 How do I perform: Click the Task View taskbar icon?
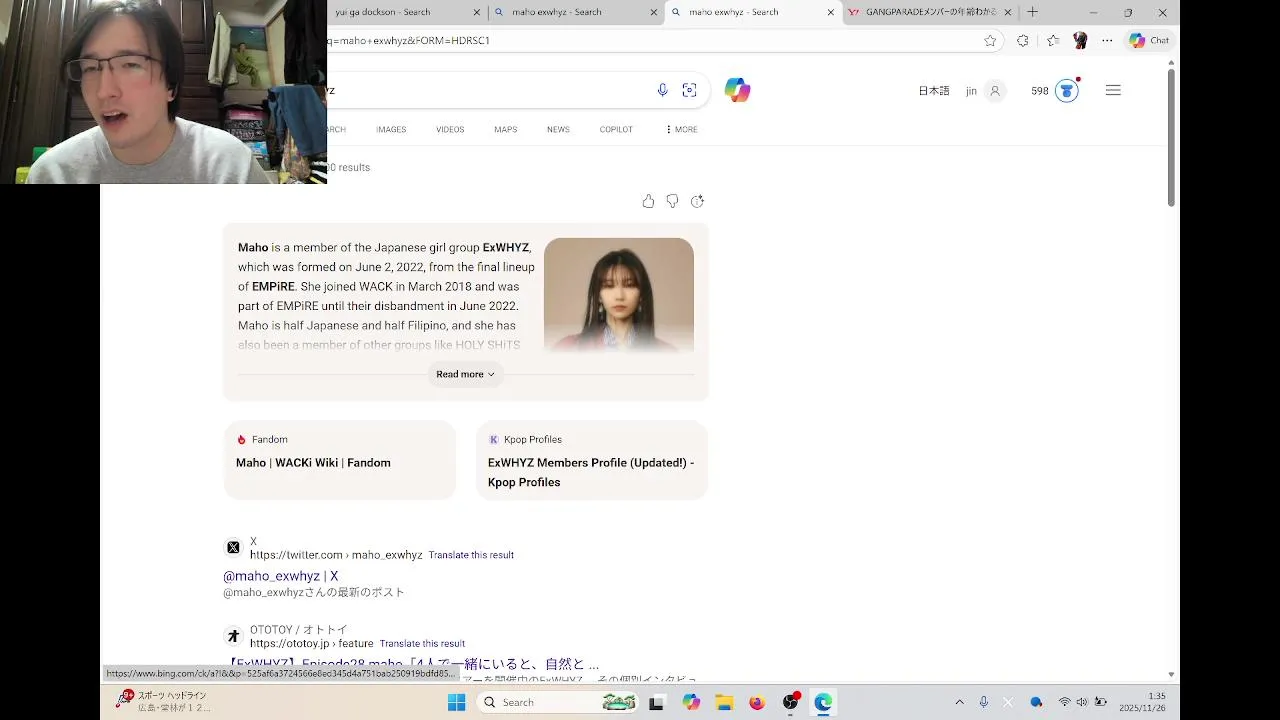[x=656, y=702]
